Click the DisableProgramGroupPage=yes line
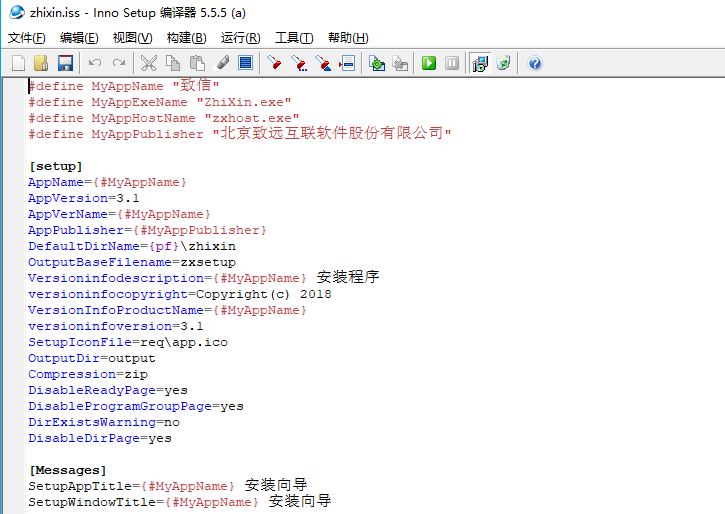725x514 pixels. pos(135,406)
